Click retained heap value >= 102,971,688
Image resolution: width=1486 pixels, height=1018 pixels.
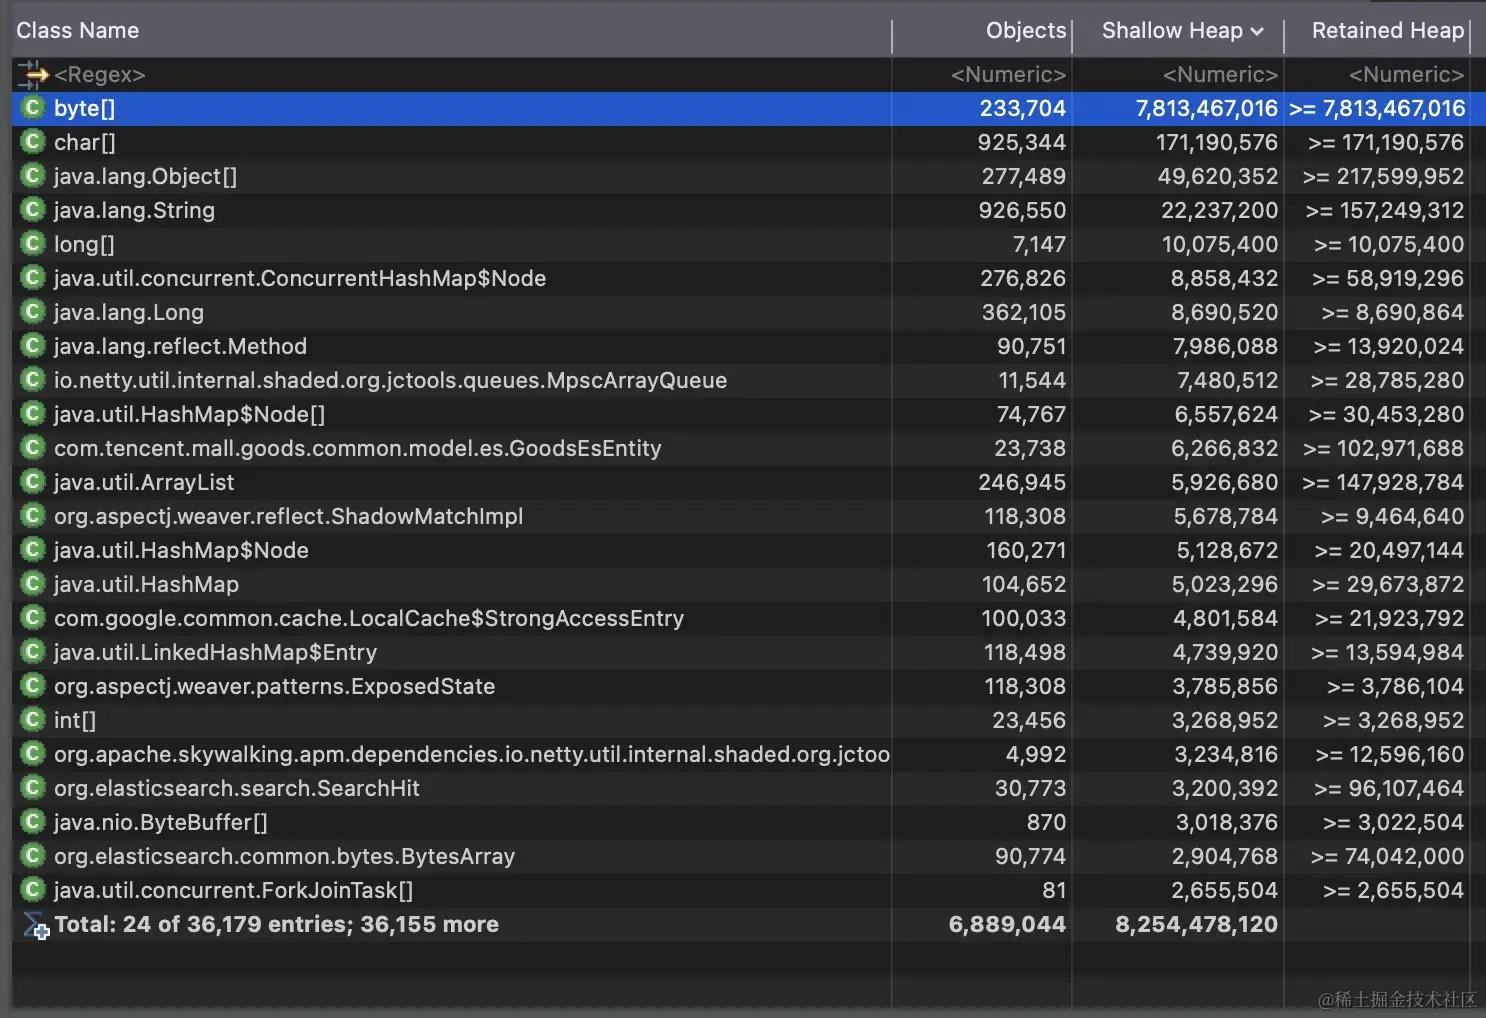click(x=1383, y=449)
